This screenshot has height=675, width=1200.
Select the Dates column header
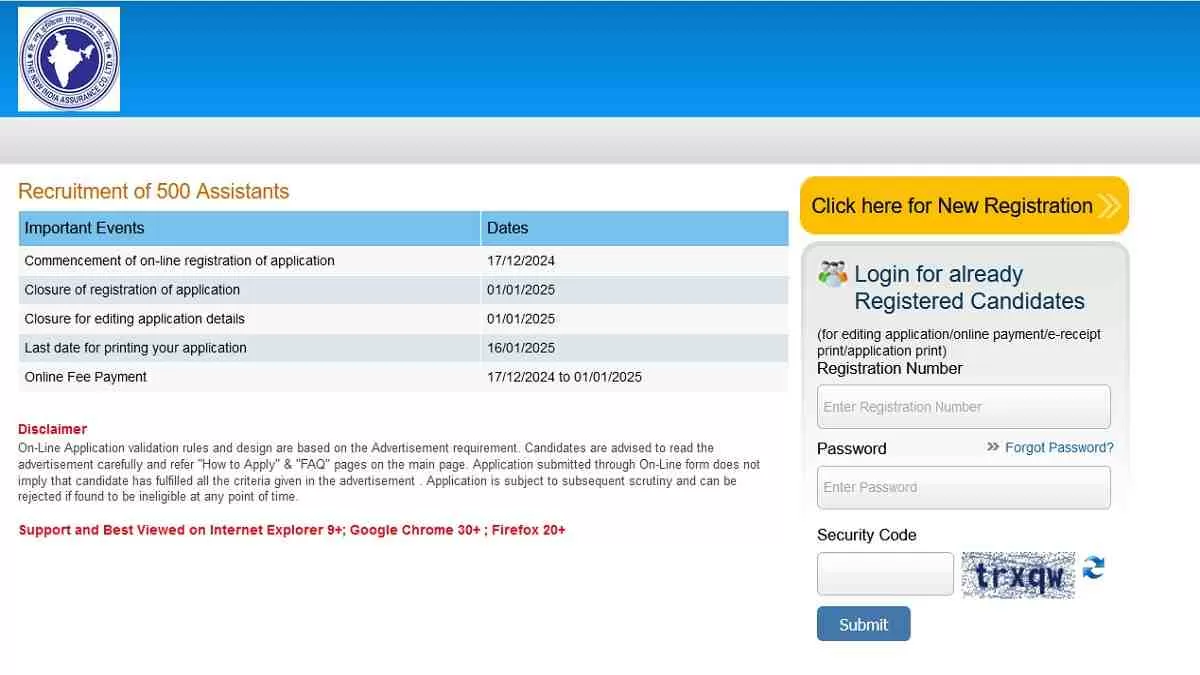[507, 228]
